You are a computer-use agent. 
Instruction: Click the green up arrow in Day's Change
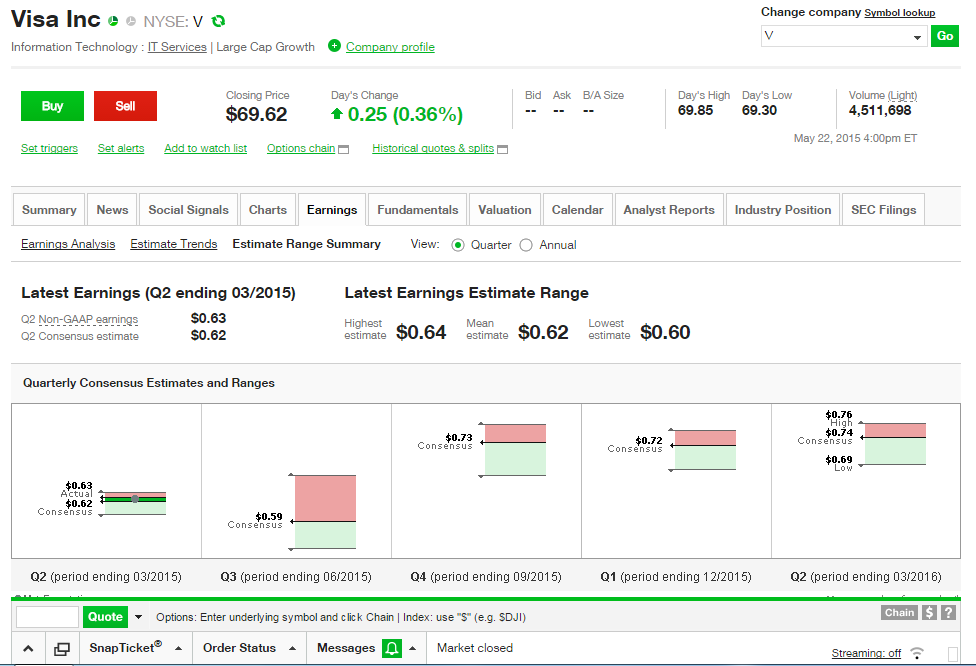pyautogui.click(x=337, y=114)
